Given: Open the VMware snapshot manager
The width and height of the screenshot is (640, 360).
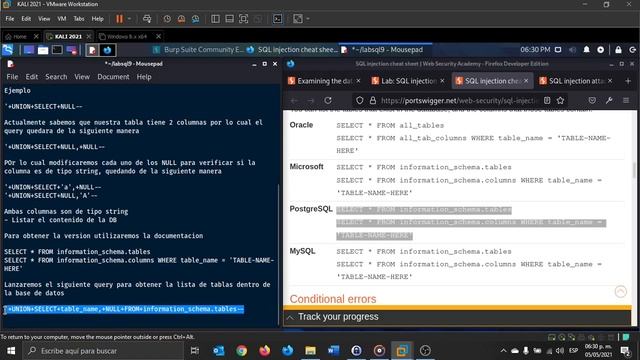Looking at the screenshot, I should coord(196,19).
